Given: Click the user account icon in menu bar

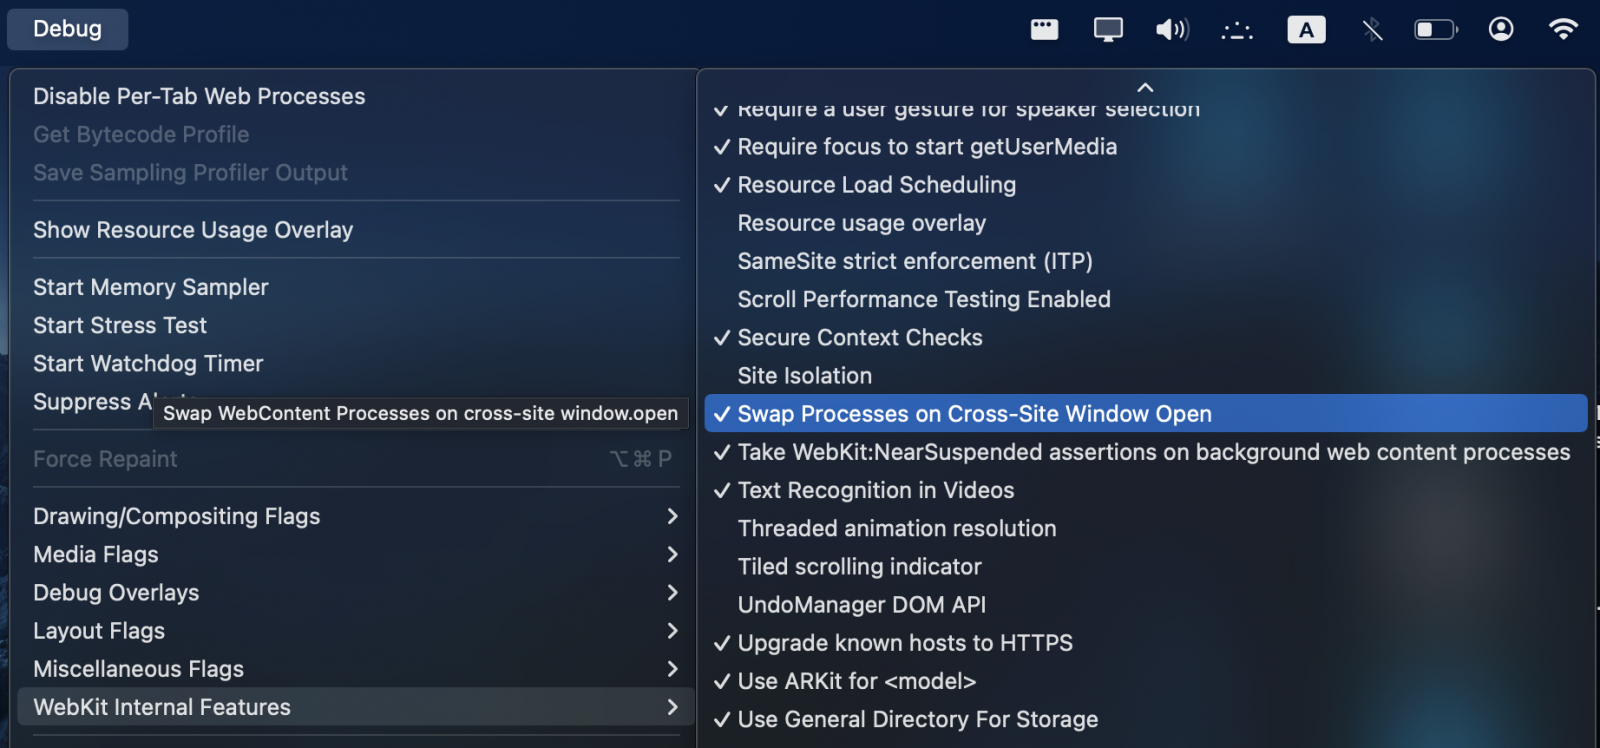Looking at the screenshot, I should point(1500,29).
